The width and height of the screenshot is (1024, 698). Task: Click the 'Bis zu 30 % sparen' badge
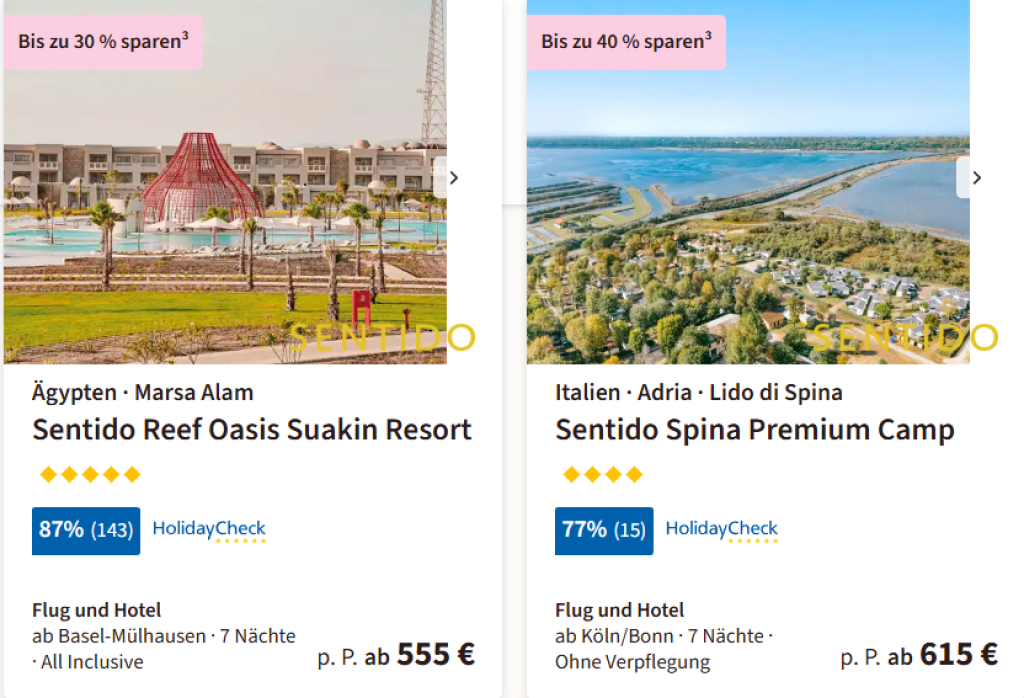pyautogui.click(x=104, y=42)
